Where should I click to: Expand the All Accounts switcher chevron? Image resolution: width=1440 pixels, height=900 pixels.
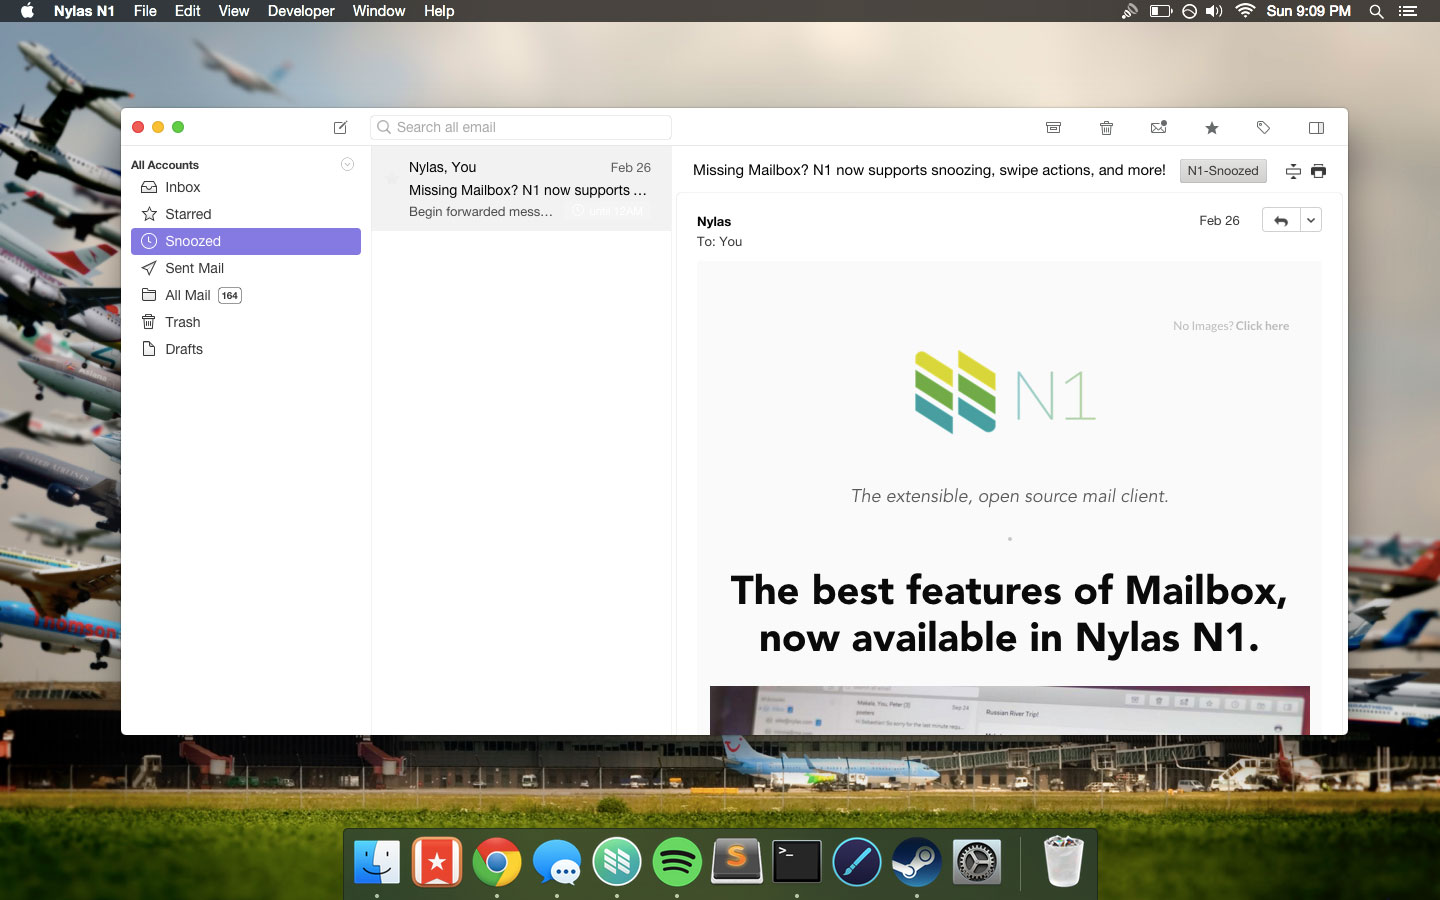[347, 164]
